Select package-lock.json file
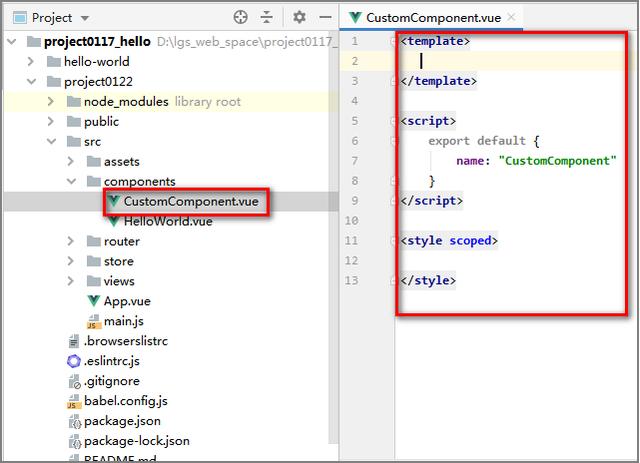 pyautogui.click(x=137, y=441)
